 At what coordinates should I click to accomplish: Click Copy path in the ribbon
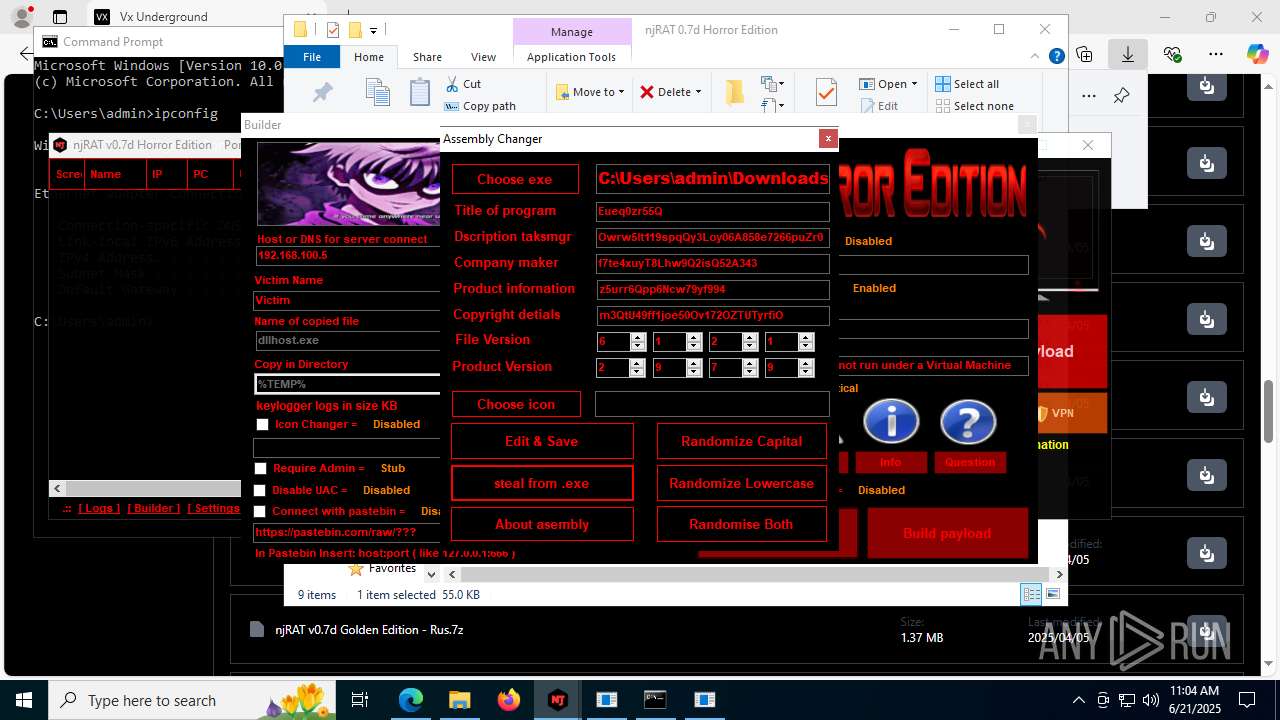coord(480,106)
